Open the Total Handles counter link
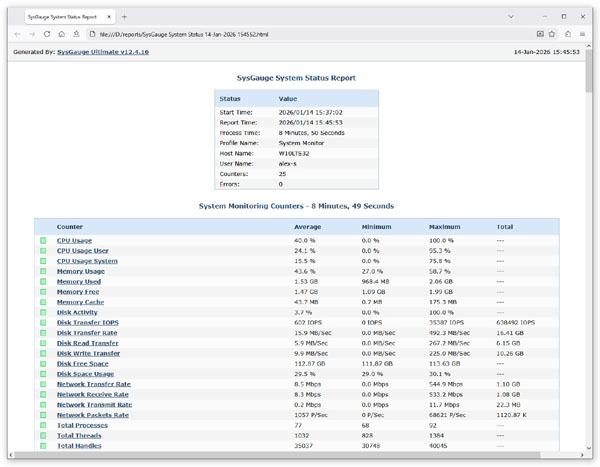 [79, 446]
